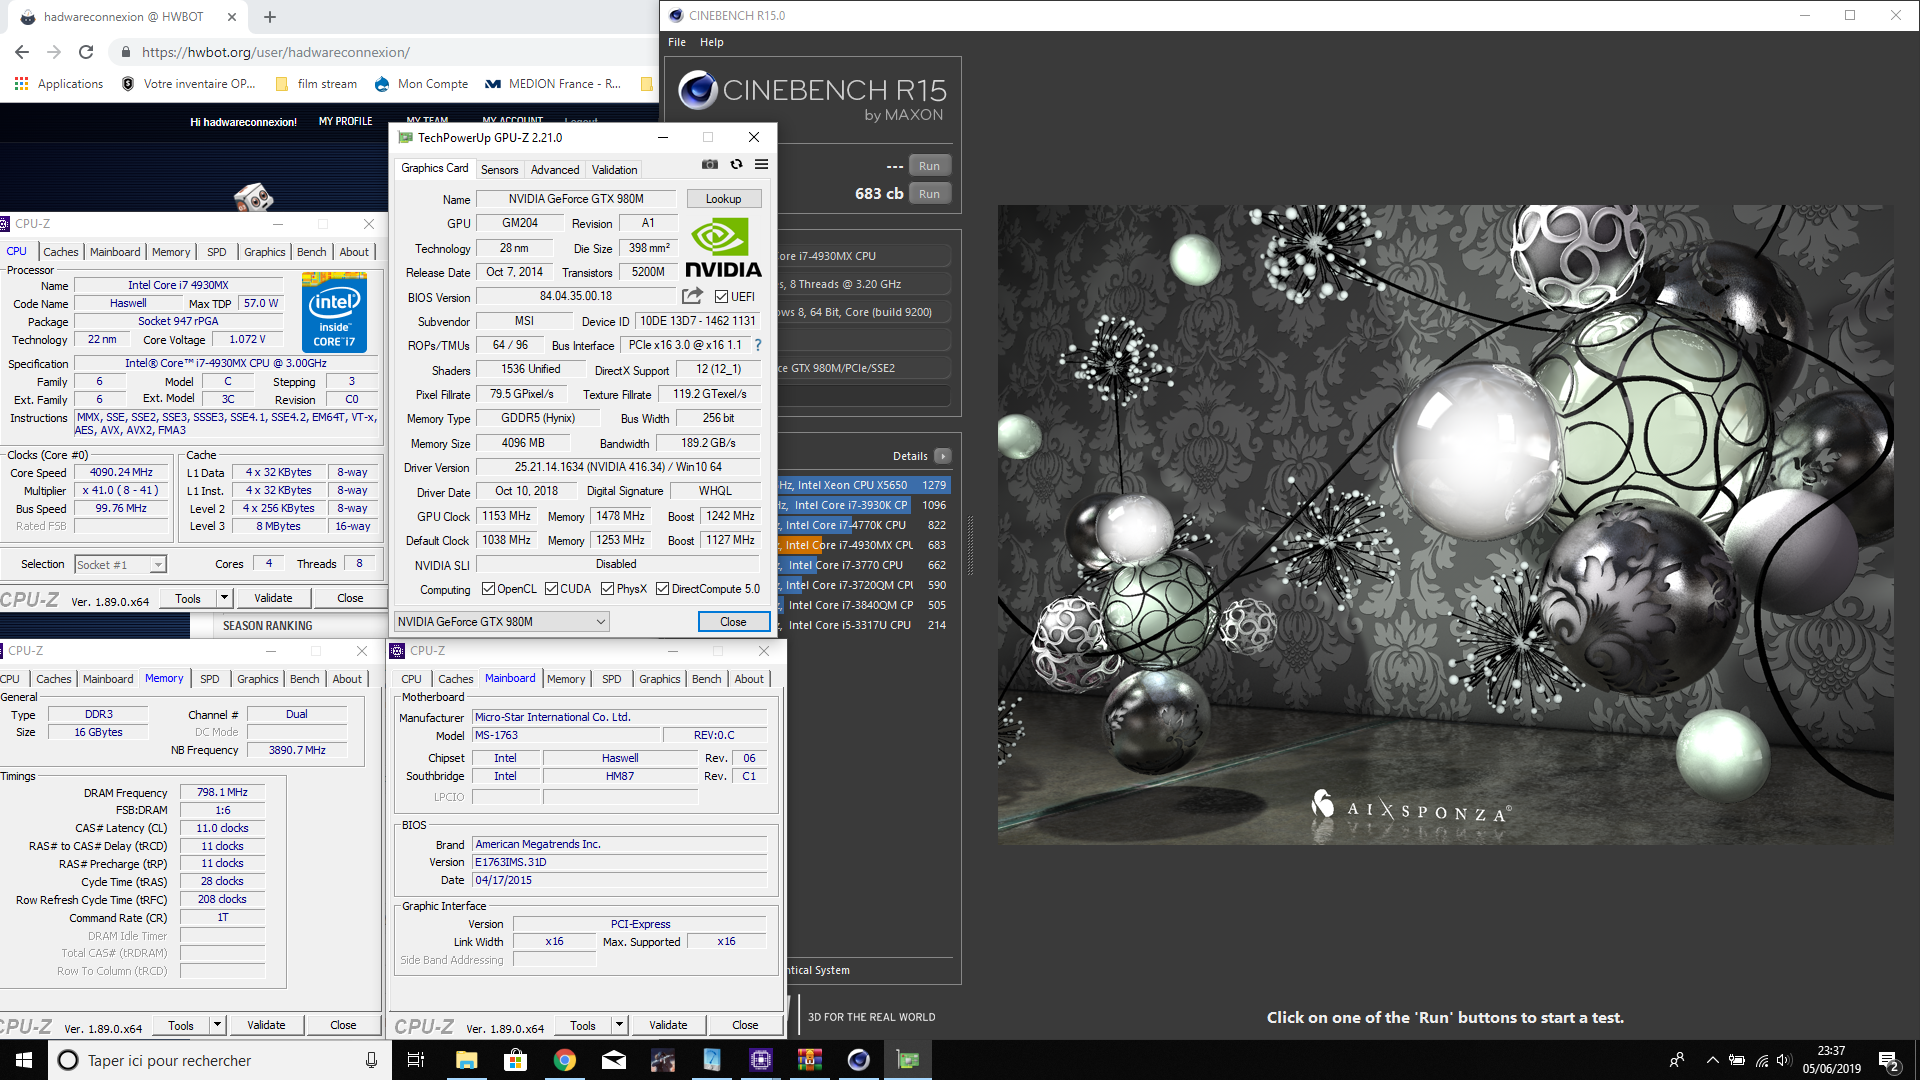Open SPD tab in top CPU-Z window

coord(216,252)
